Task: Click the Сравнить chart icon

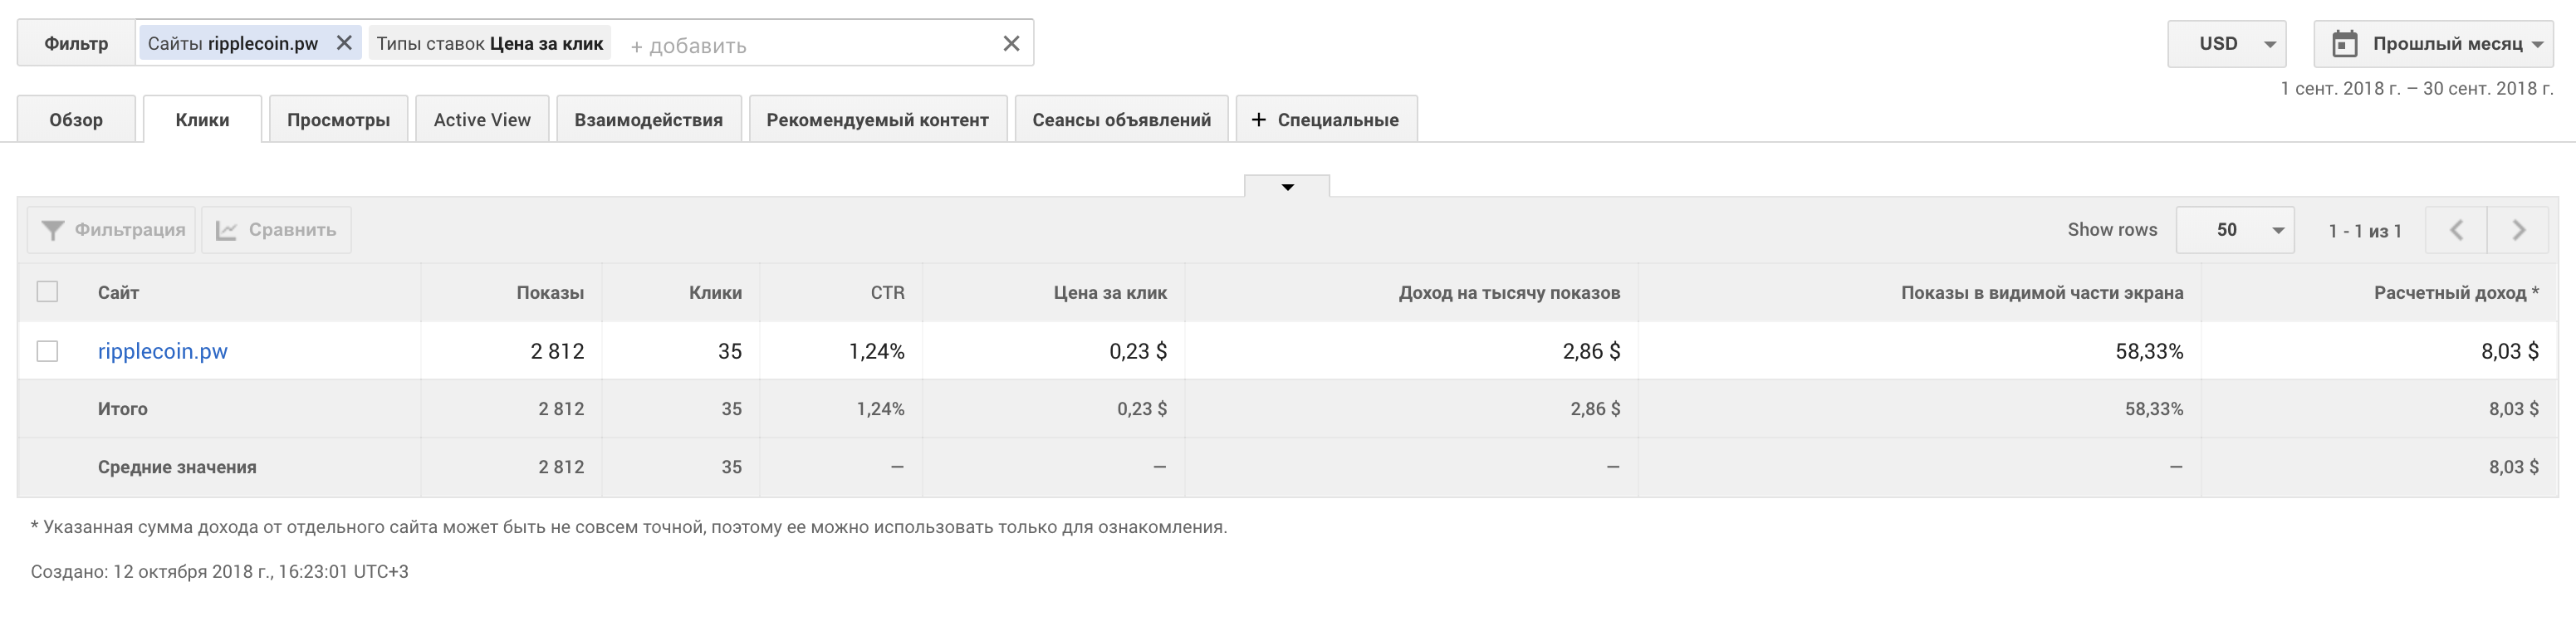Action: tap(227, 230)
